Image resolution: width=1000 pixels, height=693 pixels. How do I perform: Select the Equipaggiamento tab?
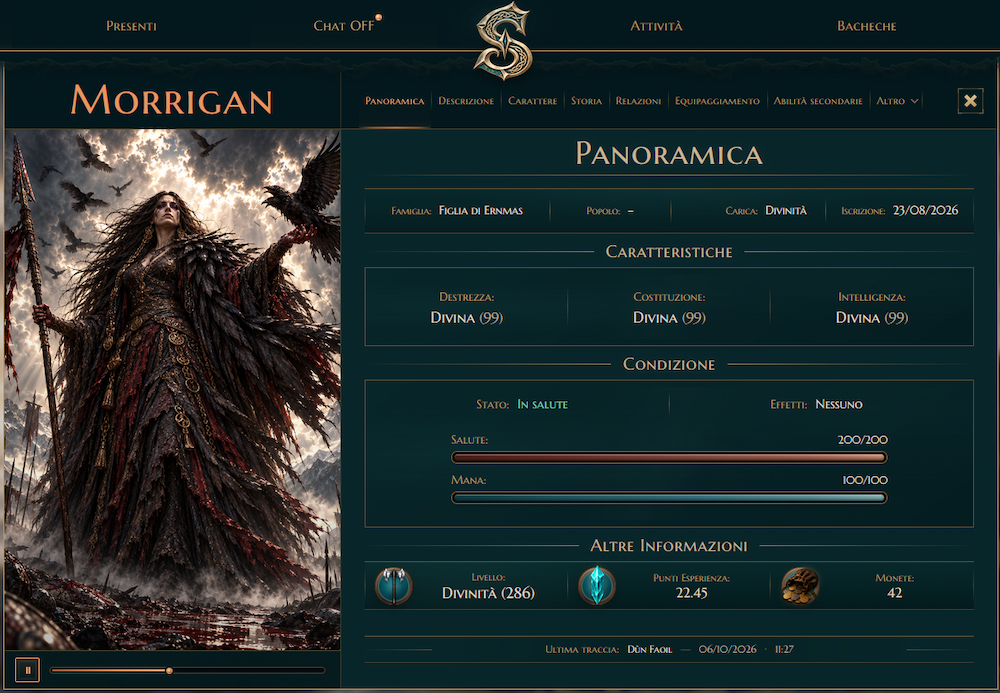pos(717,101)
